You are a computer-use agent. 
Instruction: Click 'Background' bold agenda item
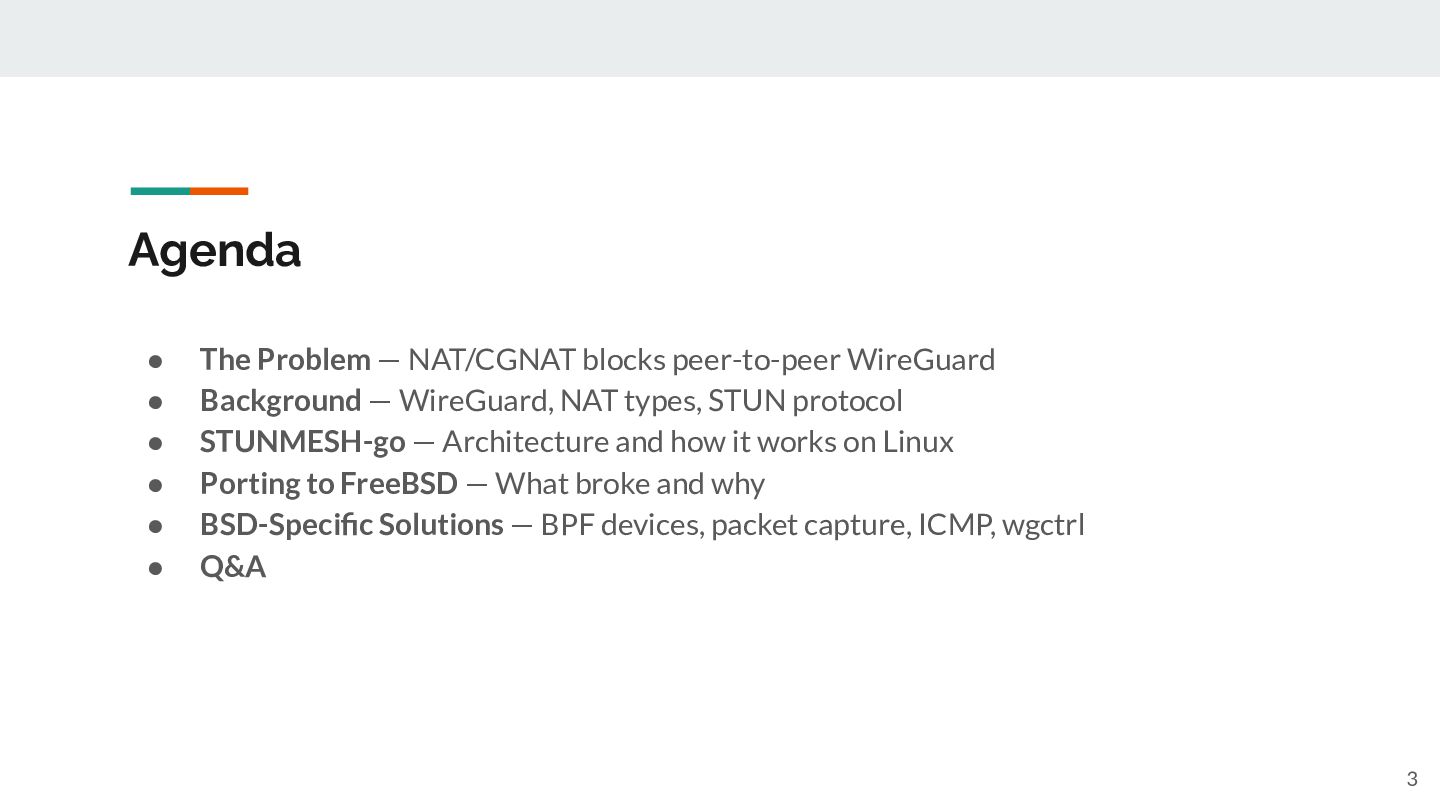280,401
